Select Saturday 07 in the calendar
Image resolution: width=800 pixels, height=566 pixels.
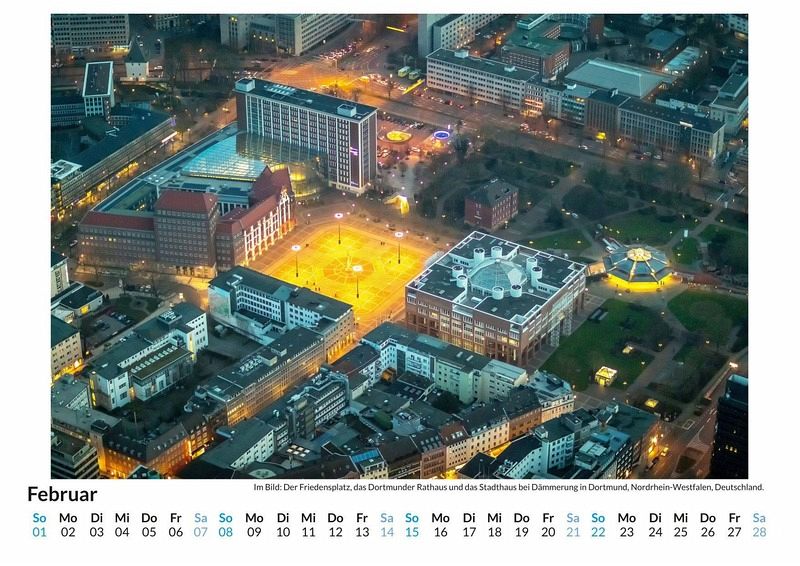pos(201,525)
